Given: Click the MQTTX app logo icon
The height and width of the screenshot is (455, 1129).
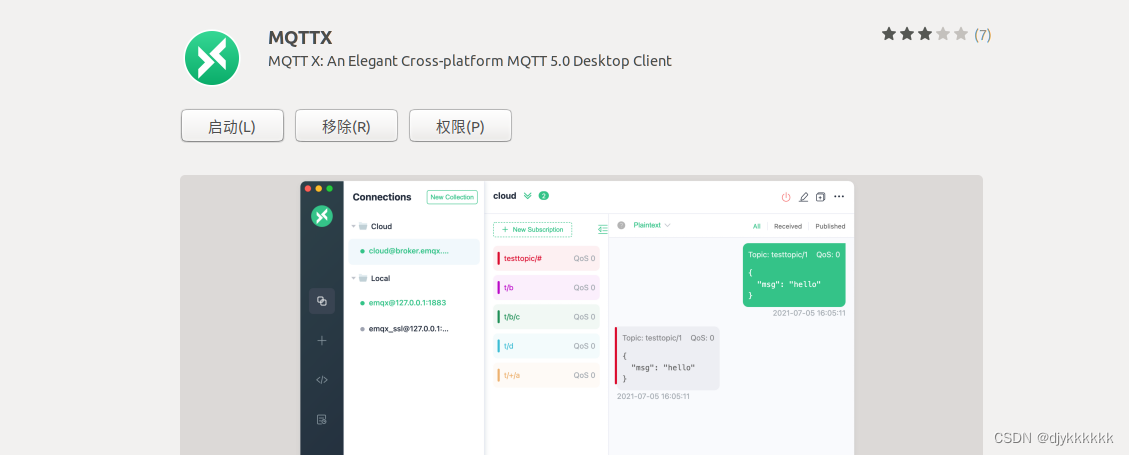Looking at the screenshot, I should click(x=212, y=58).
